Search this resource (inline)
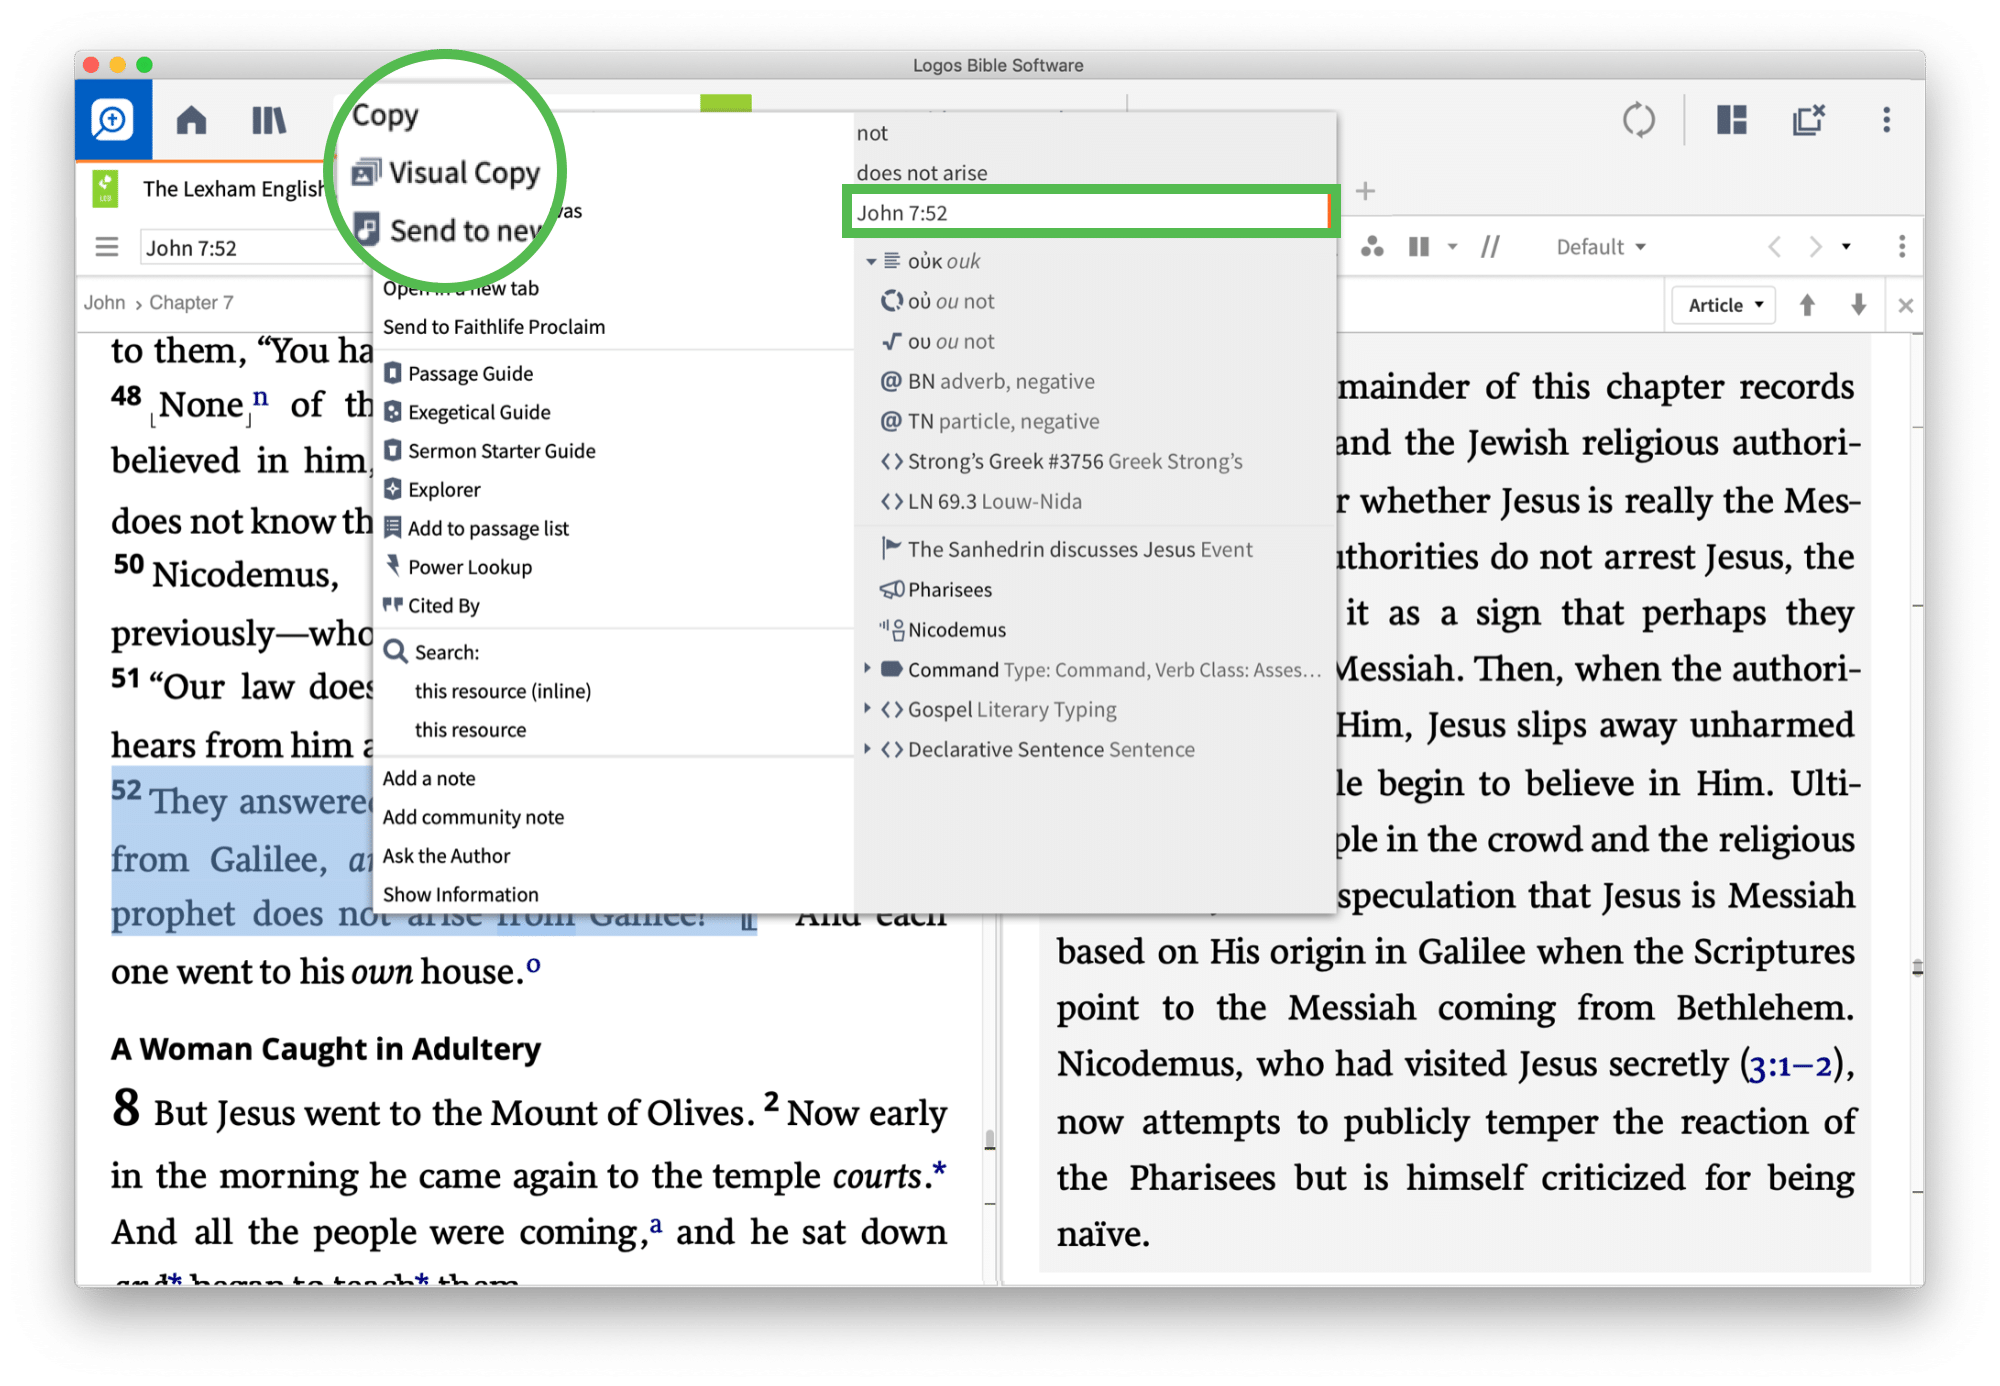Image resolution: width=2000 pixels, height=1386 pixels. (x=503, y=691)
